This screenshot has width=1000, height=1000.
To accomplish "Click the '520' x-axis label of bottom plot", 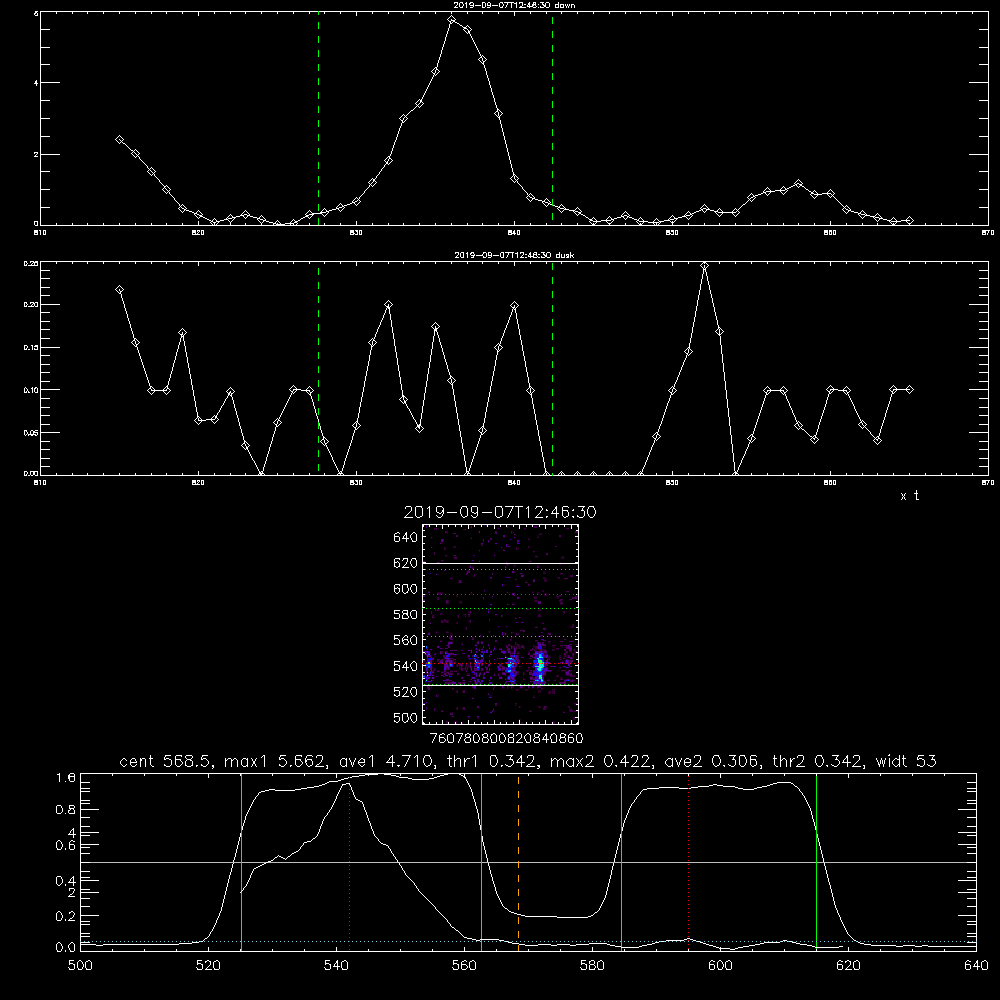I will coord(209,966).
